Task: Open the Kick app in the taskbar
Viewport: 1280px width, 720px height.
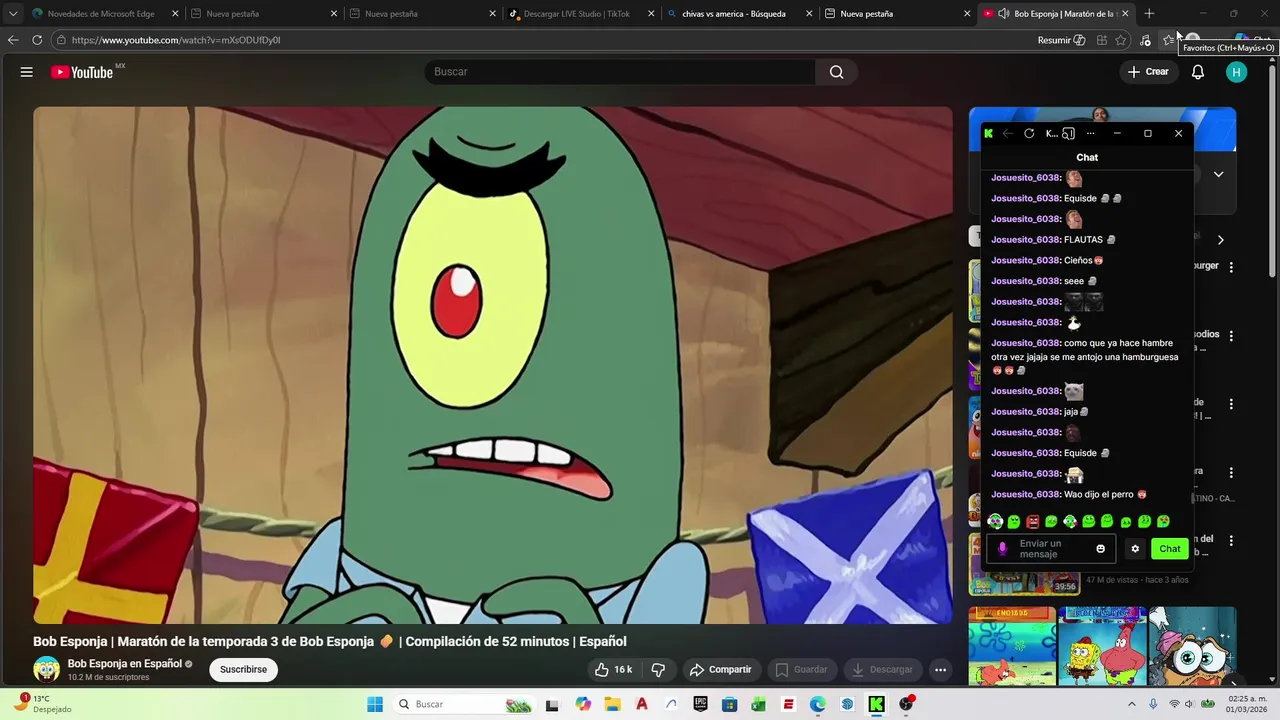Action: tap(876, 705)
